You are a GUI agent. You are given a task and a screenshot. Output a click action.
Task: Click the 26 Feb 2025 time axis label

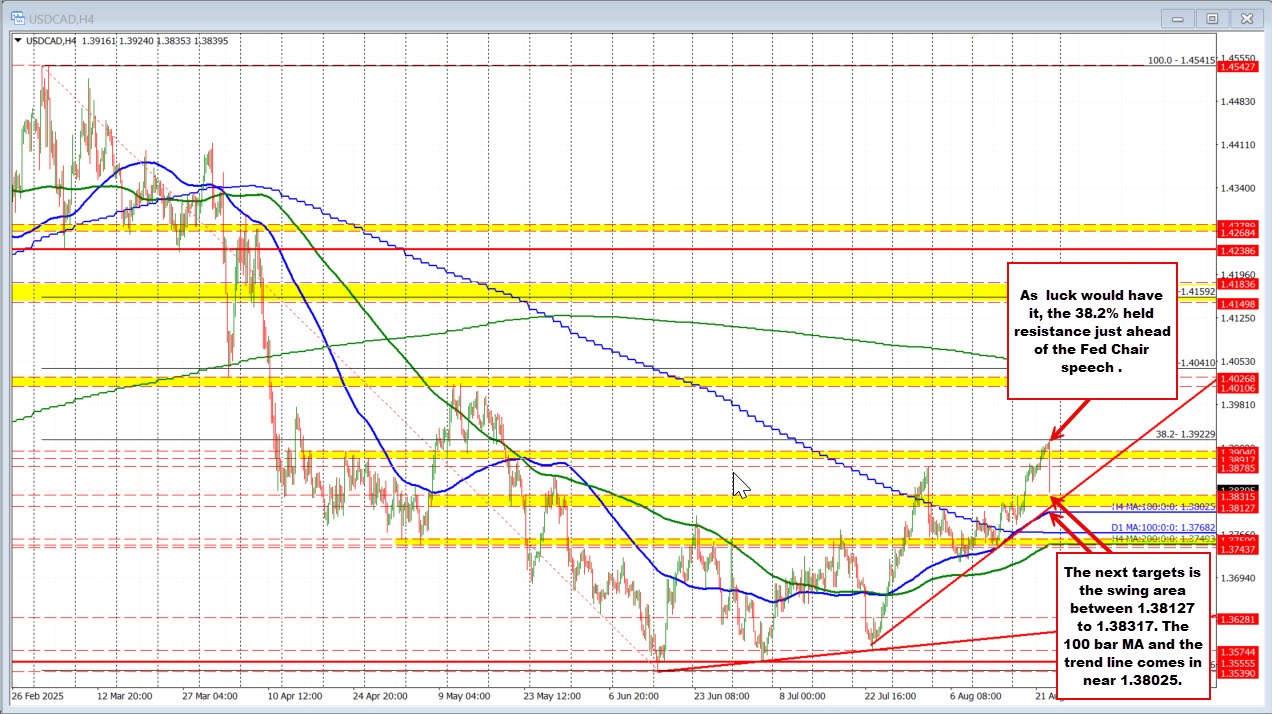pyautogui.click(x=40, y=694)
